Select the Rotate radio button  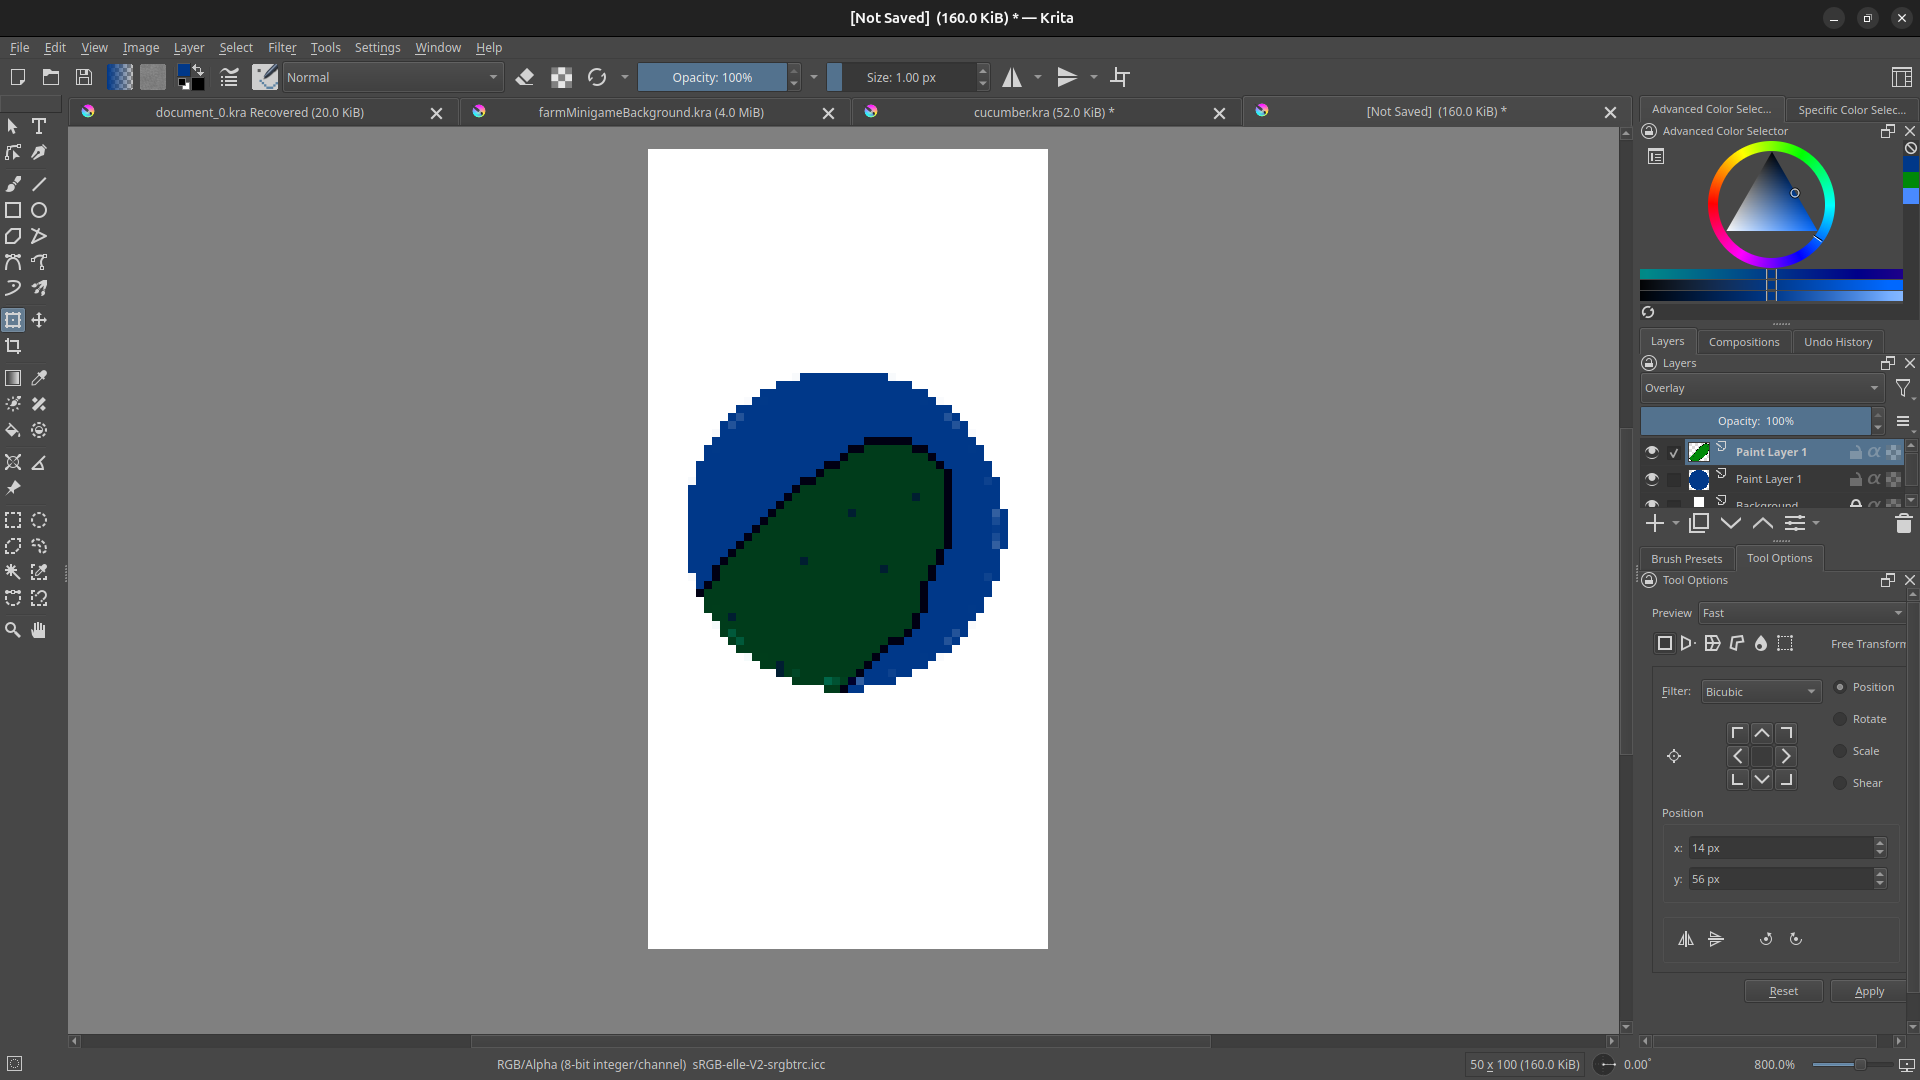pyautogui.click(x=1840, y=719)
